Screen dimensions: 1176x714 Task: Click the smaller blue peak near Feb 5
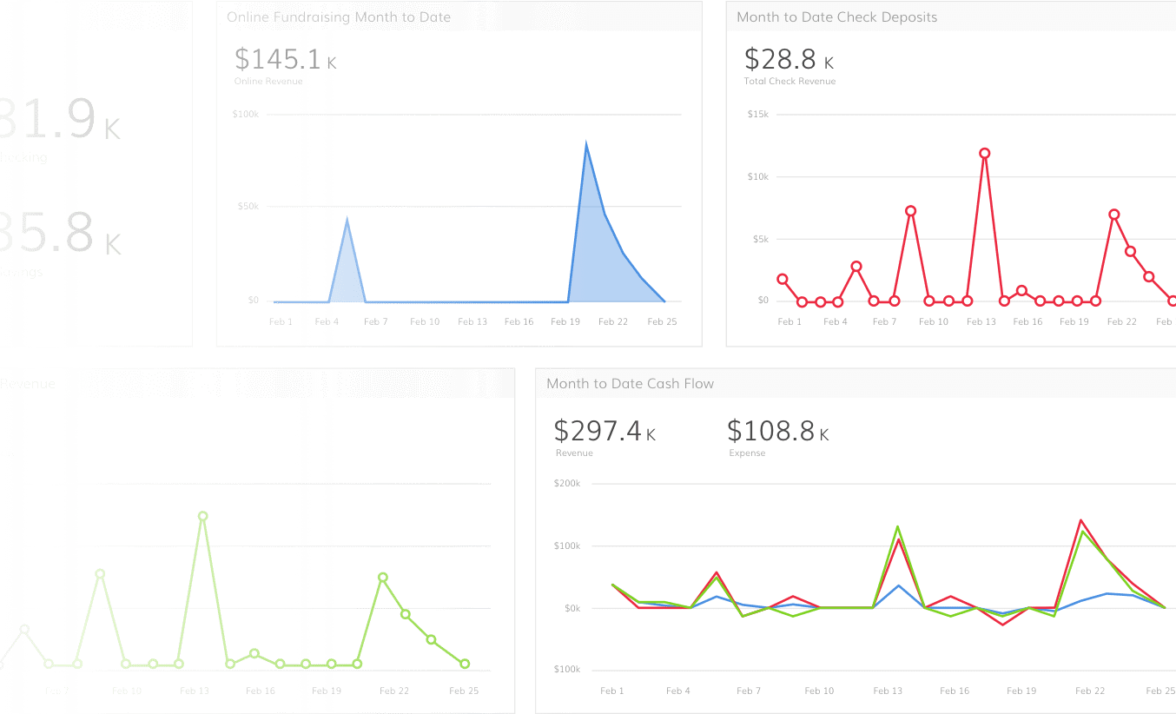[347, 219]
